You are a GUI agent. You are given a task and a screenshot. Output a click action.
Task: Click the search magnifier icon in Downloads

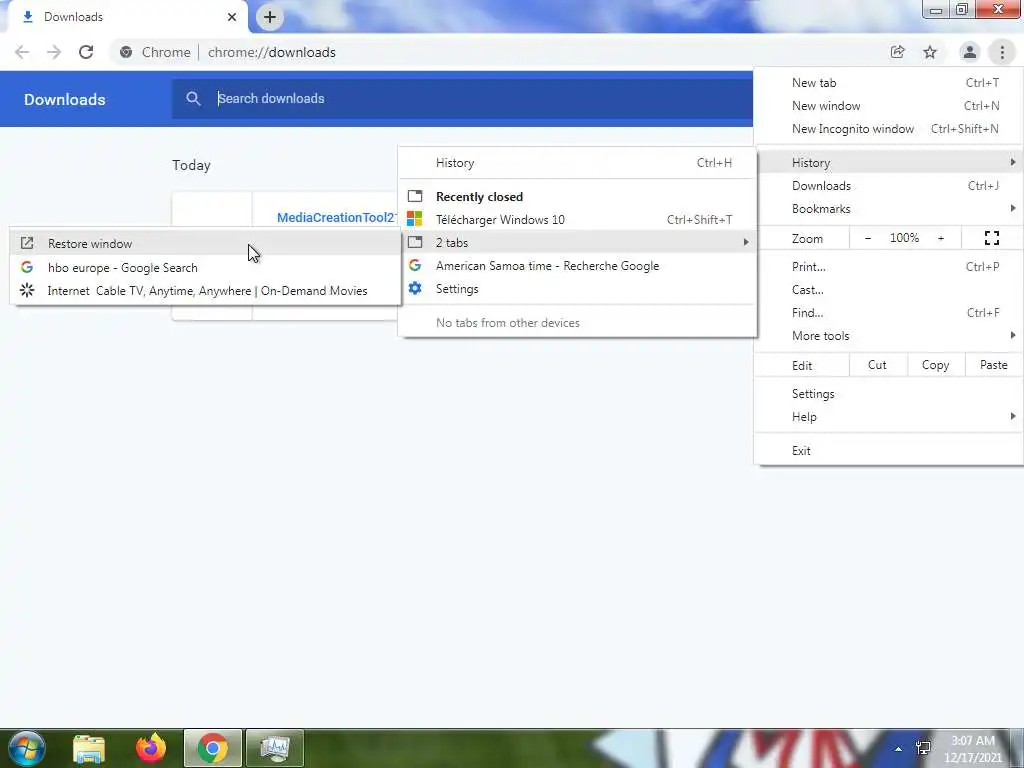point(193,99)
